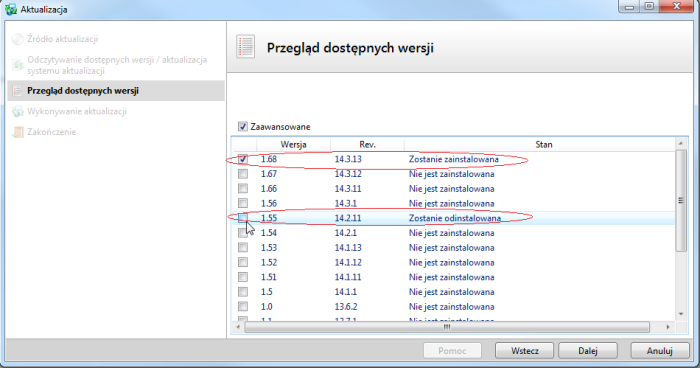Cancel update with the Anuluj button
This screenshot has height=368, width=700.
(x=660, y=351)
